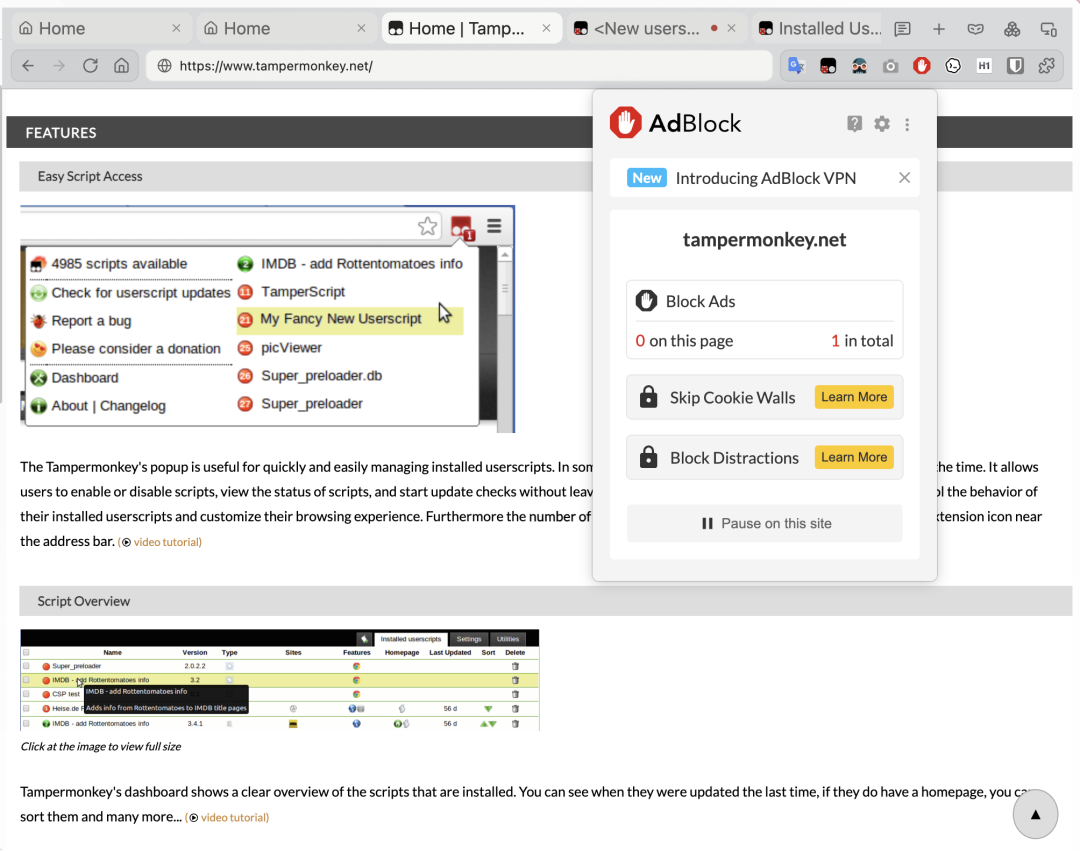Open the tab list notes icon

902,29
